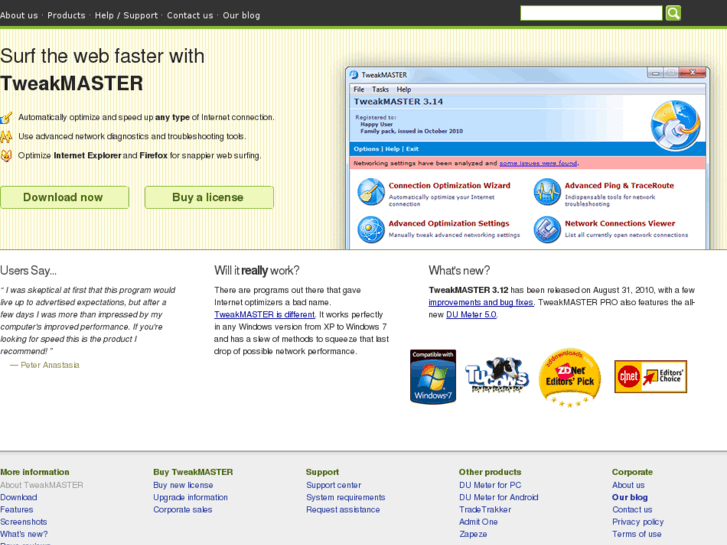Viewport: 727px width, 545px height.
Task: Open footer About us under Corporate
Action: point(628,485)
